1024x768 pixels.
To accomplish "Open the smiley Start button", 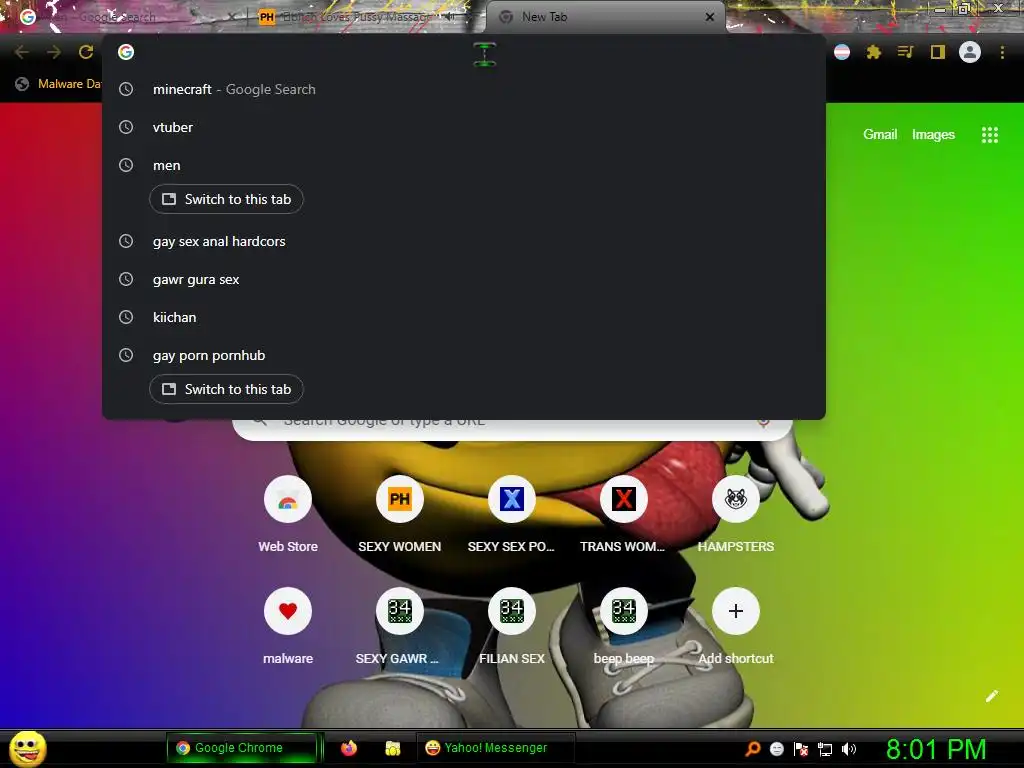I will click(27, 748).
